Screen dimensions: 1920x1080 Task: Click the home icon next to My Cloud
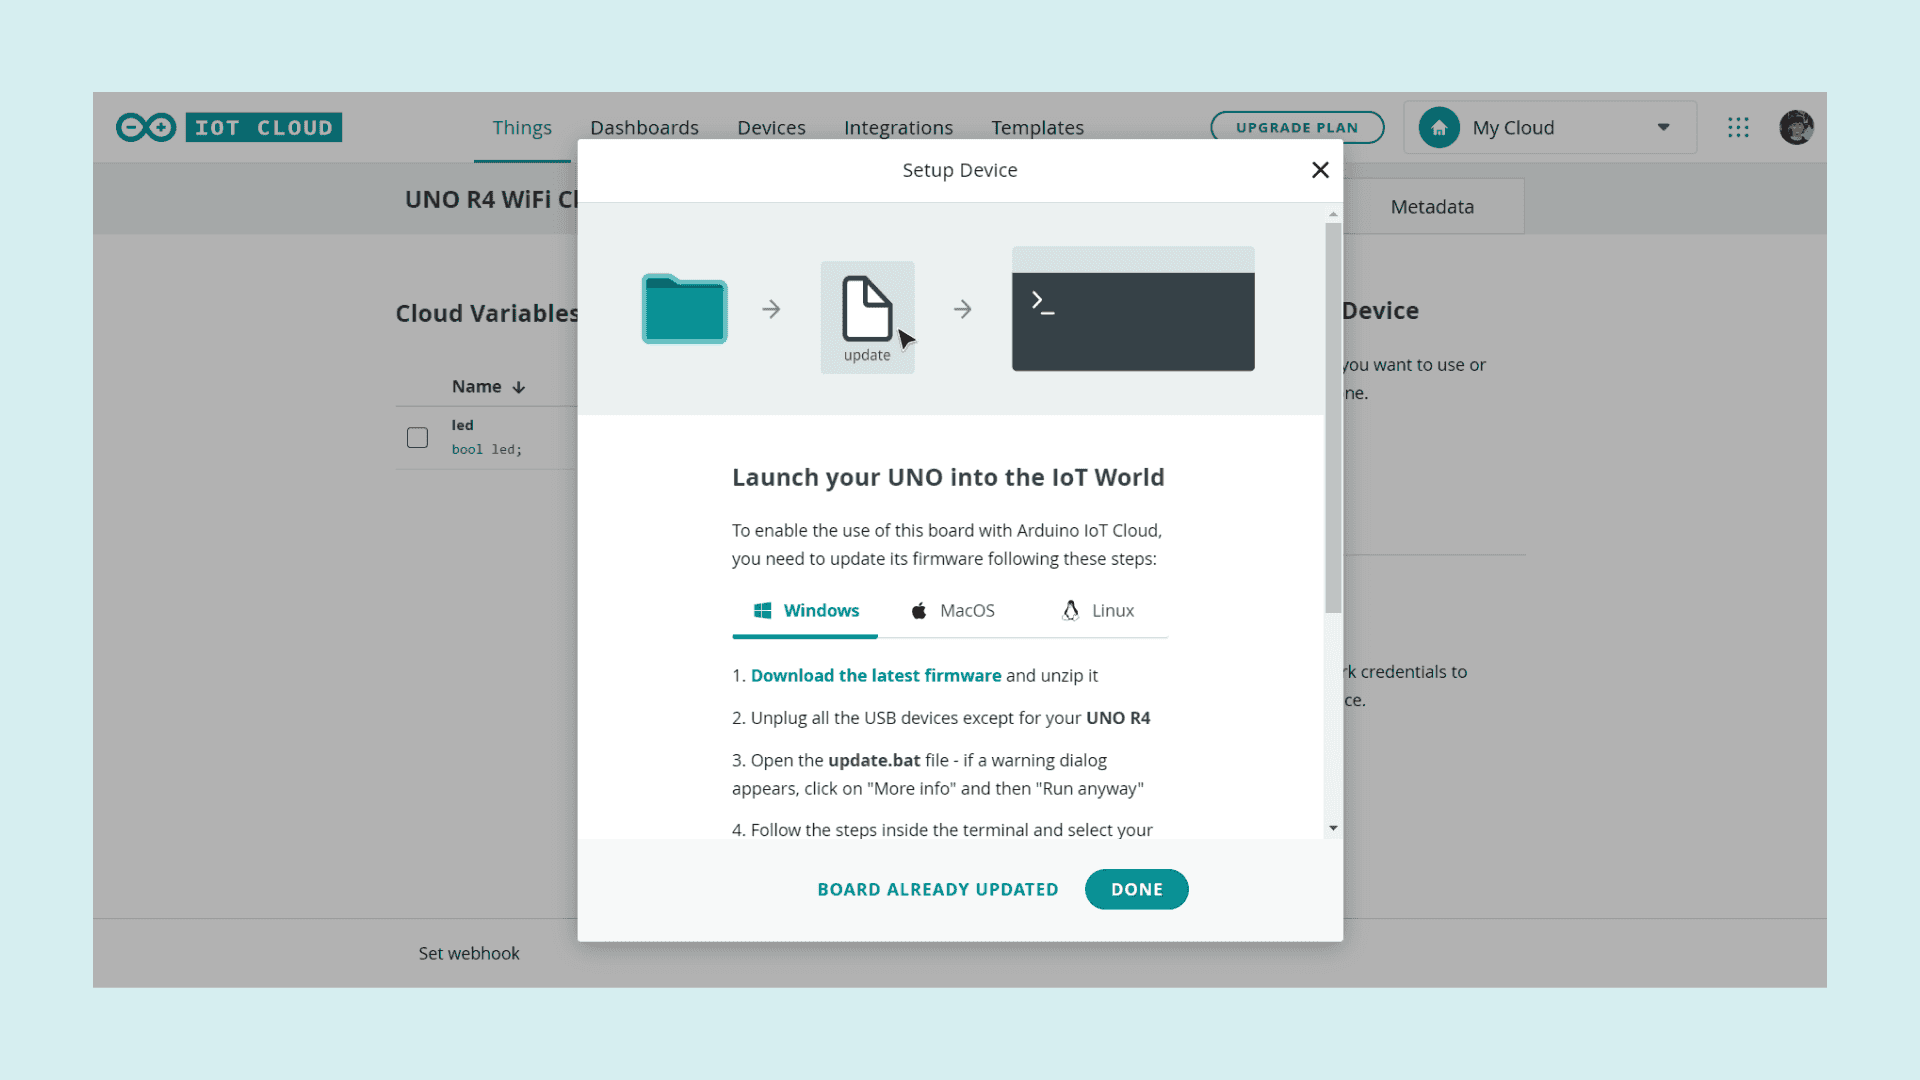[1439, 127]
